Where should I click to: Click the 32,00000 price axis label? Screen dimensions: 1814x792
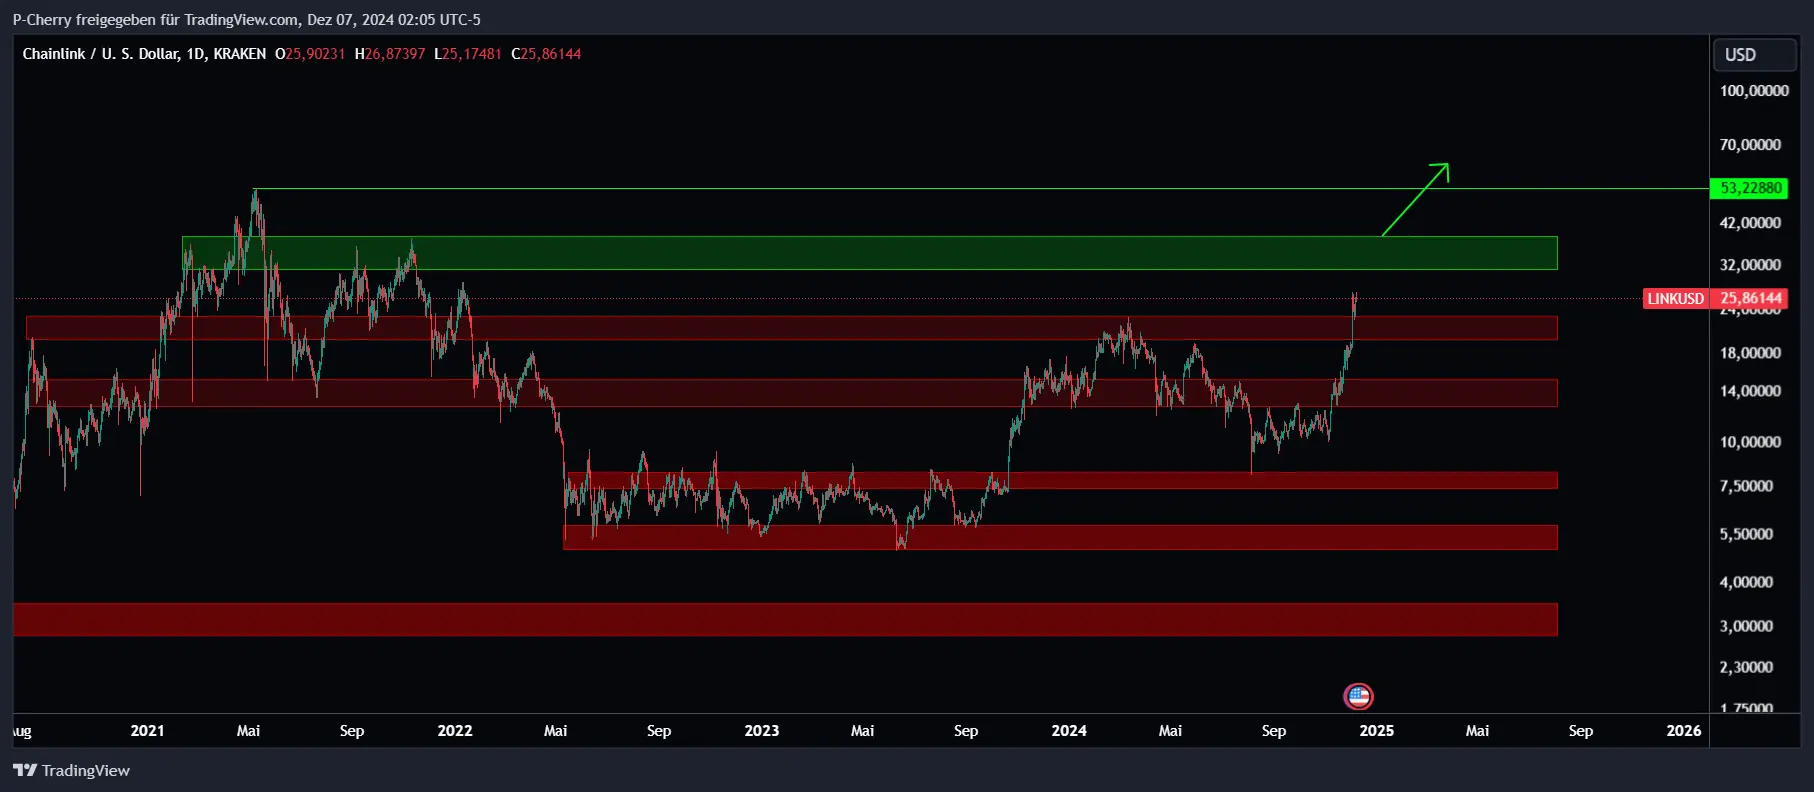(1750, 265)
